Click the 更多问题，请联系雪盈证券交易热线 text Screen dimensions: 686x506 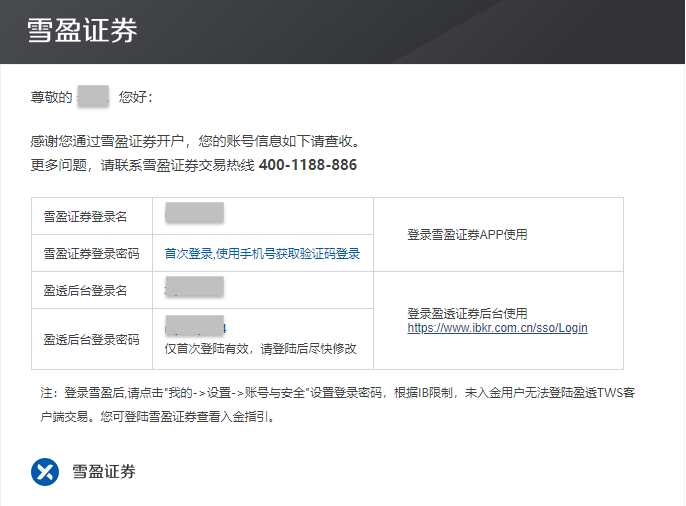[143, 165]
